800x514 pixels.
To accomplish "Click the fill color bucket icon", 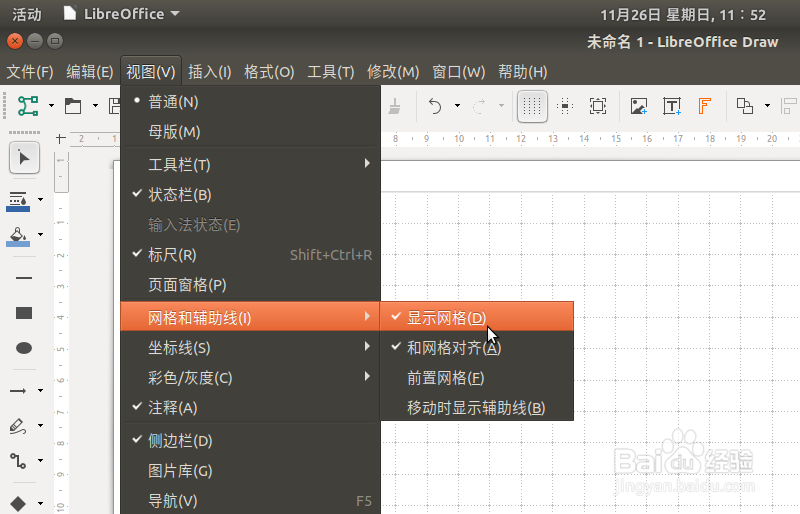I will tap(18, 236).
